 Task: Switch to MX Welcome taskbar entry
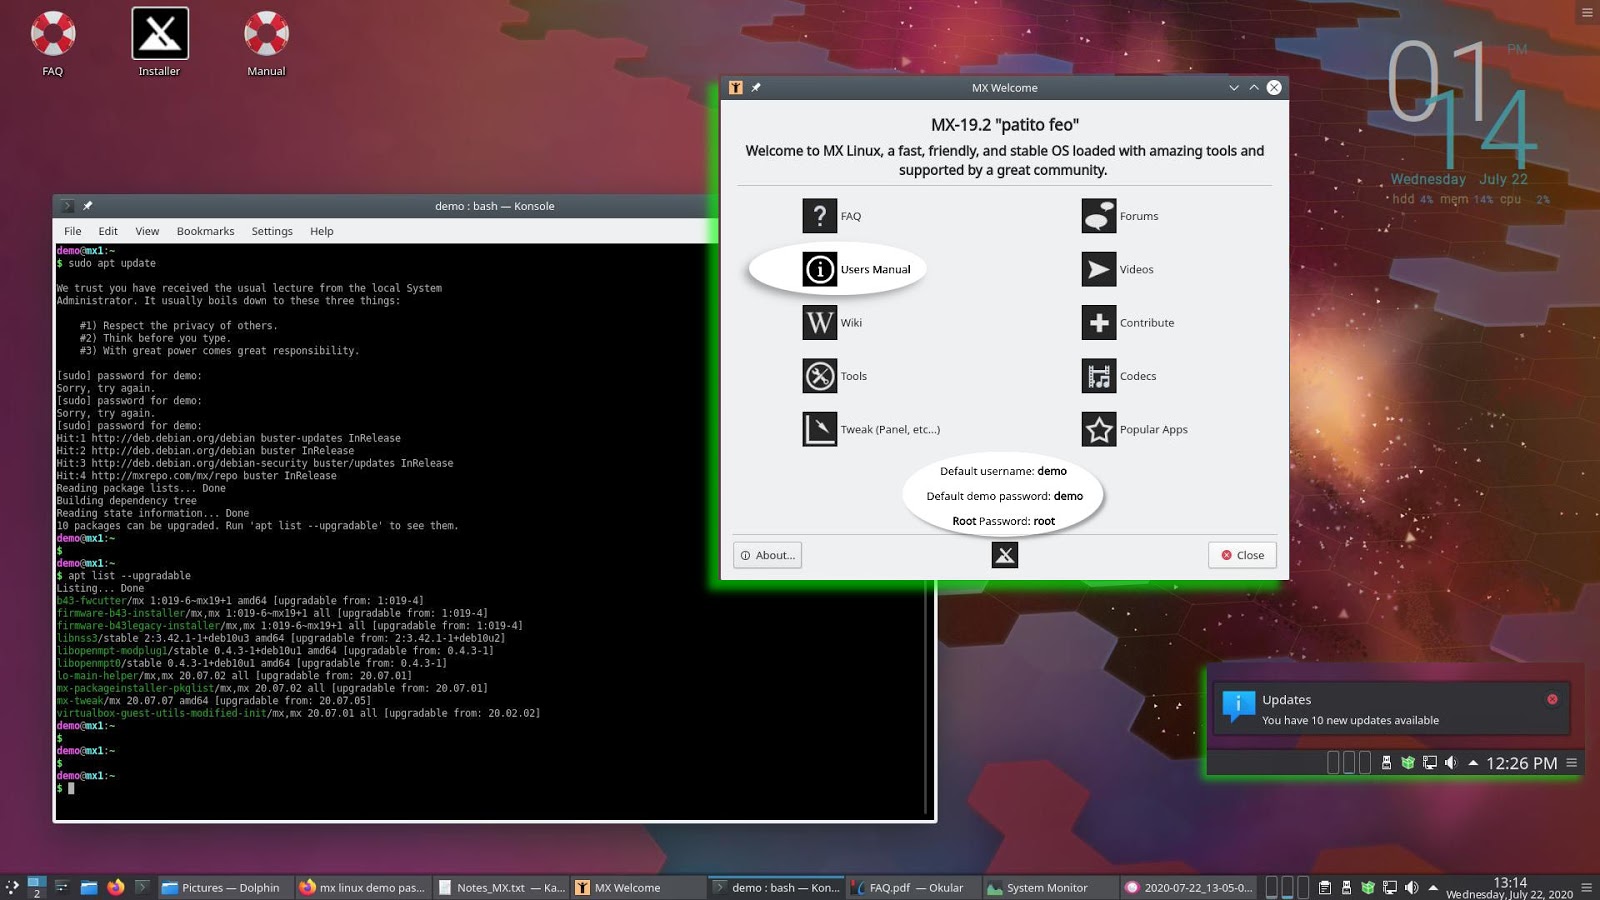pos(638,887)
